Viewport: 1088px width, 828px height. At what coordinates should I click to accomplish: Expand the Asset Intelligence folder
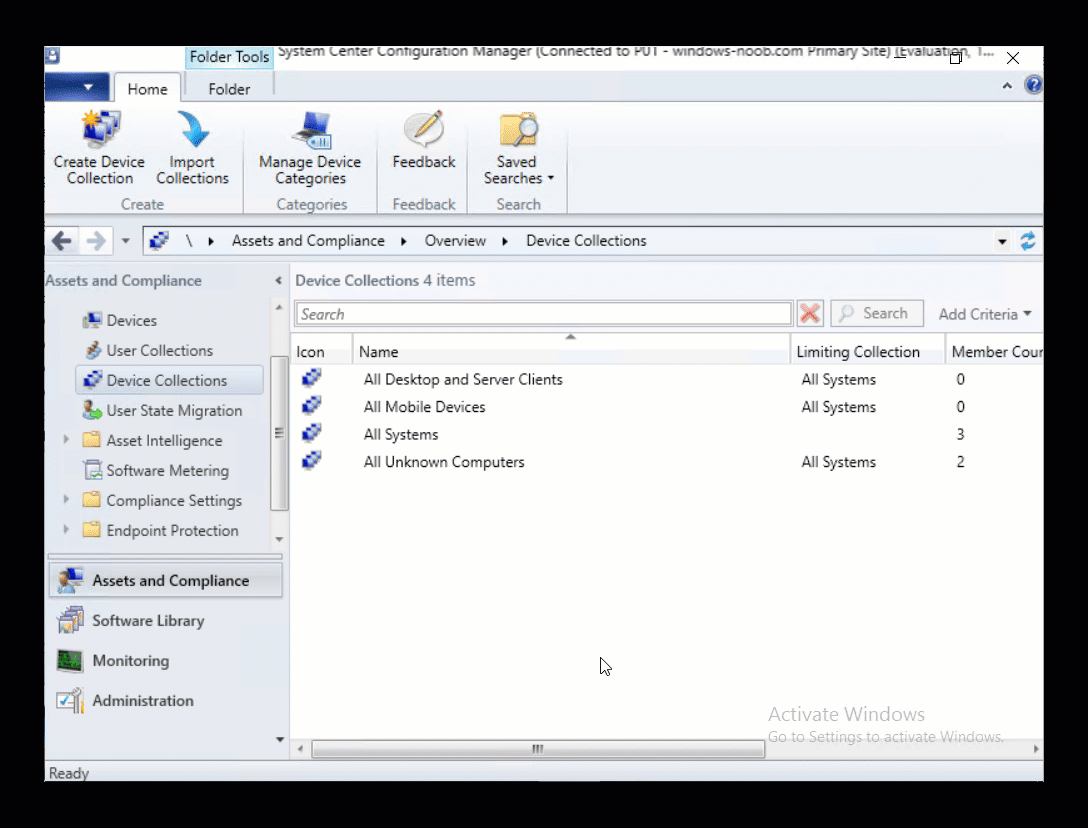coord(66,439)
